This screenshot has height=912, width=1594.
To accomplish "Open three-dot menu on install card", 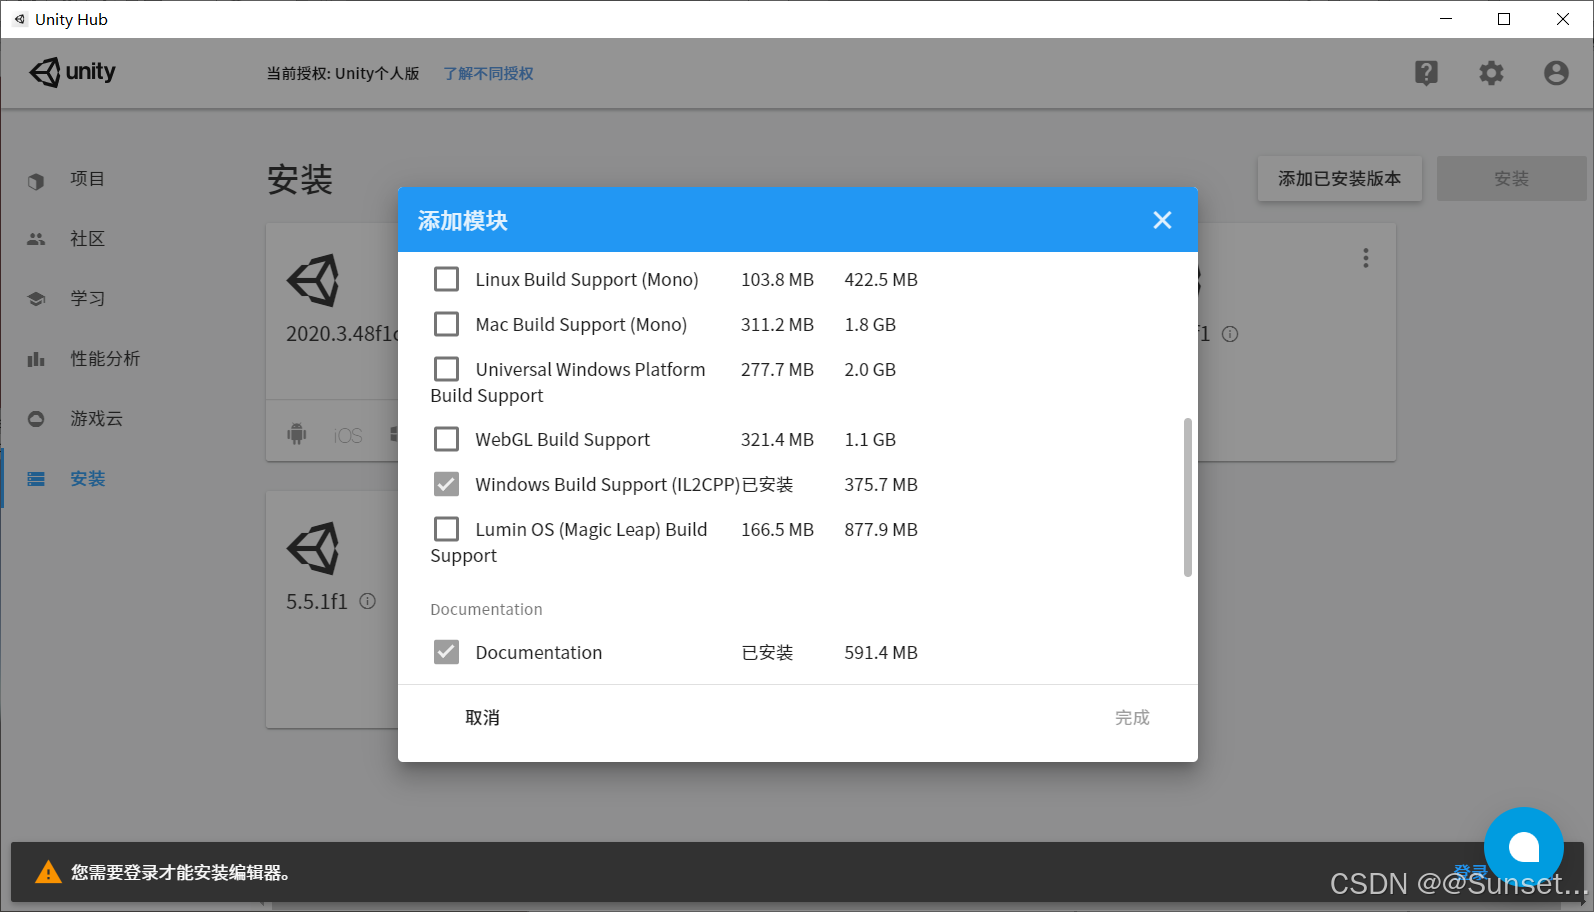I will click(x=1365, y=258).
